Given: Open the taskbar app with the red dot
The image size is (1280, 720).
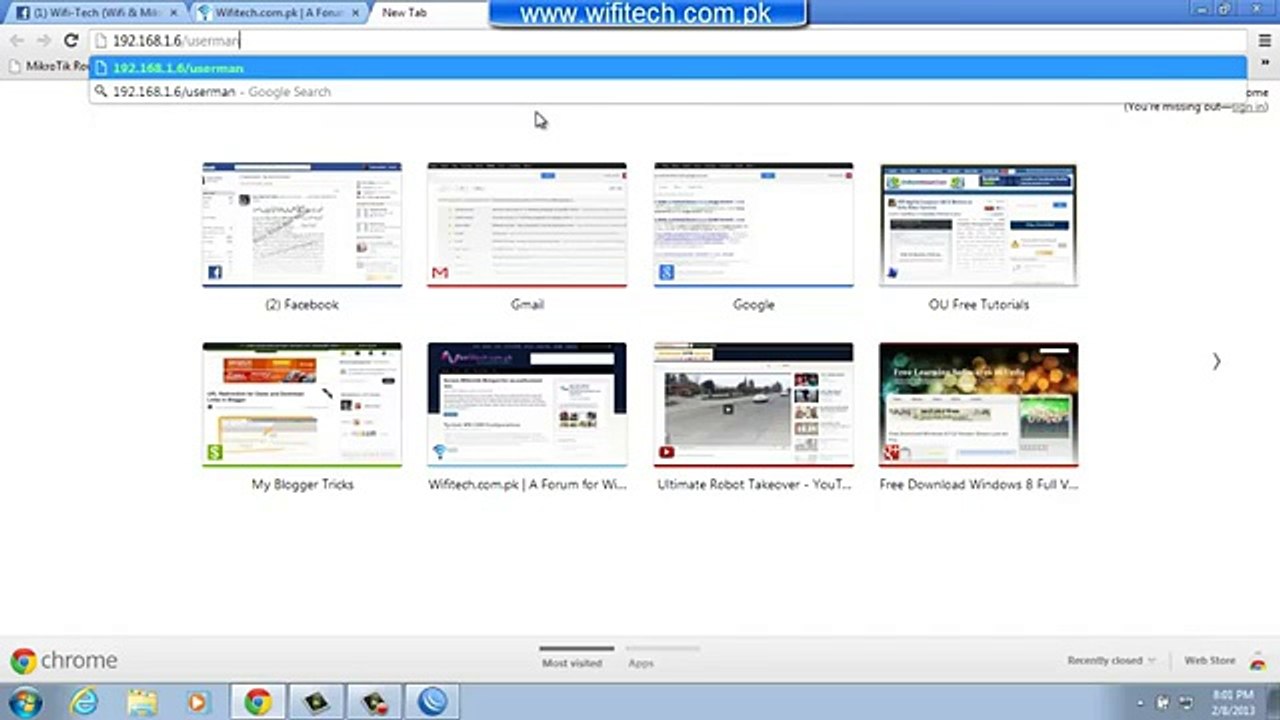Looking at the screenshot, I should coord(375,702).
